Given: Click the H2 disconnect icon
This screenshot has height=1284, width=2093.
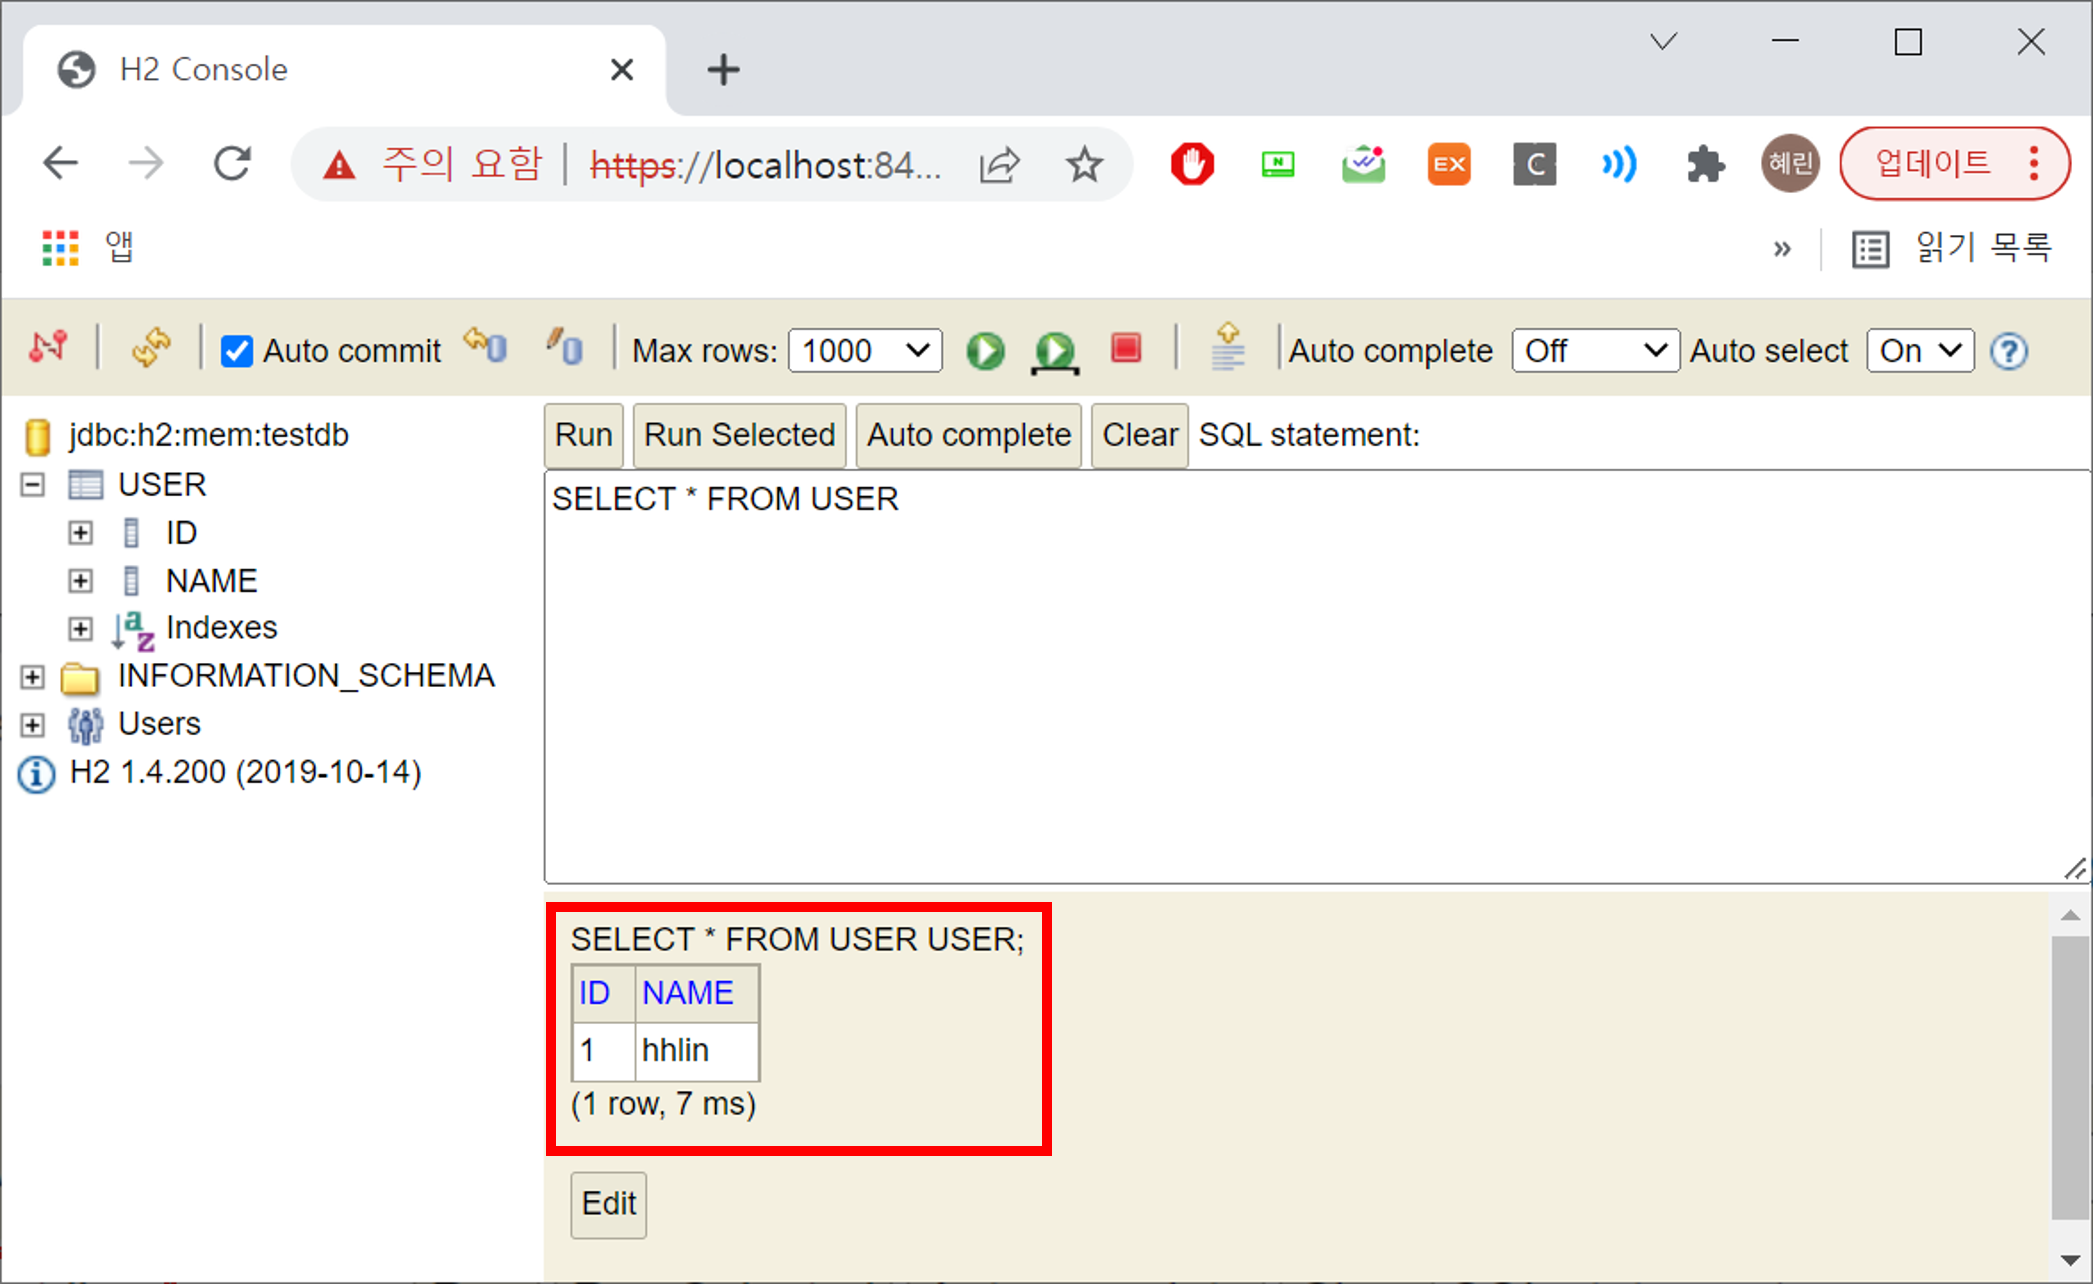Looking at the screenshot, I should (x=48, y=349).
